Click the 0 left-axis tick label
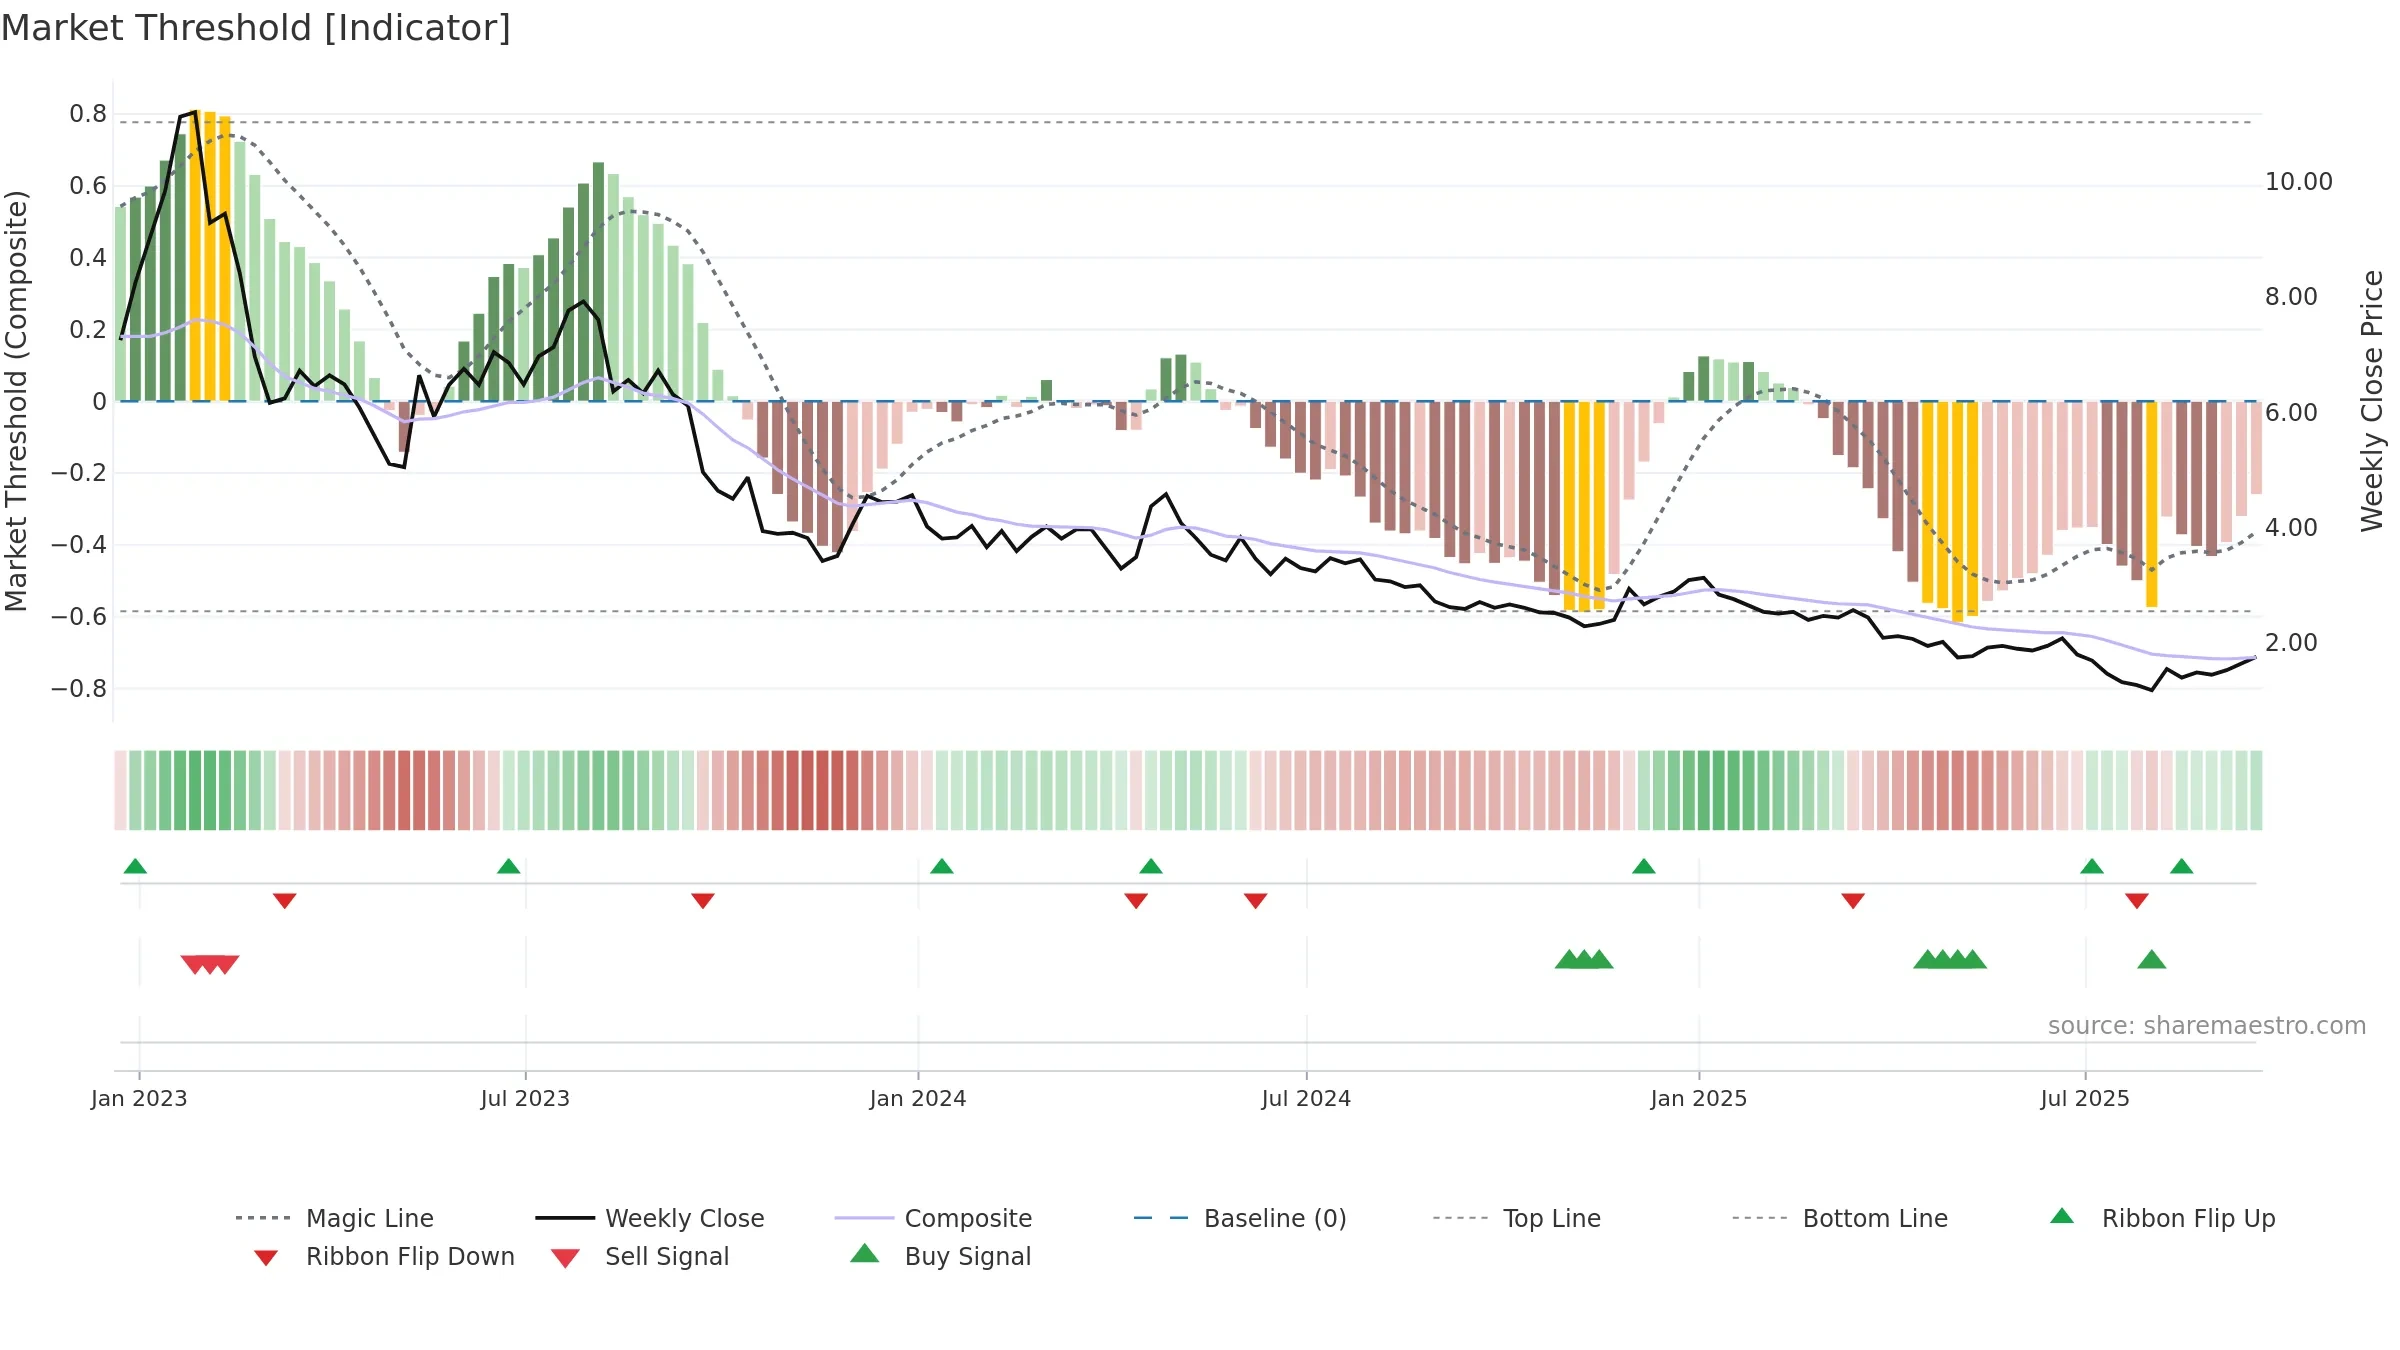This screenshot has height=1350, width=2400. [x=99, y=402]
